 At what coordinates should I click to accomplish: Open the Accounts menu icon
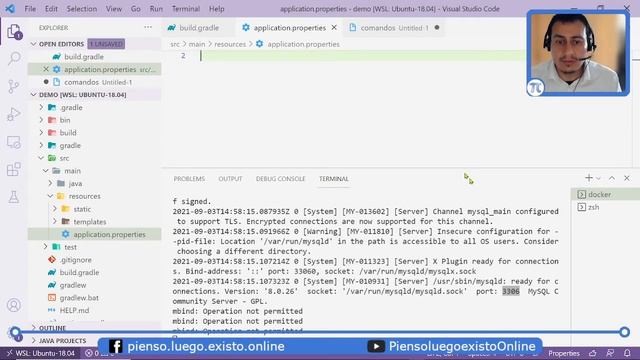[x=14, y=305]
